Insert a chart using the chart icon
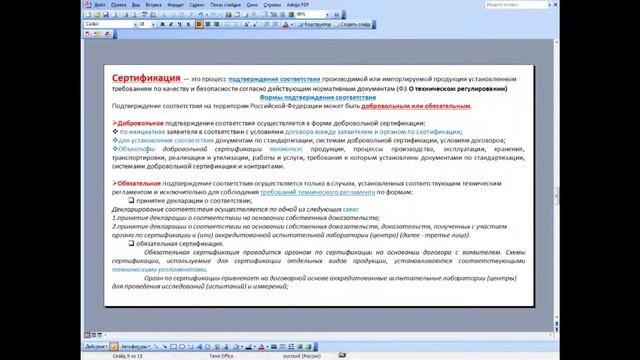Image resolution: width=640 pixels, height=360 pixels. [x=229, y=14]
